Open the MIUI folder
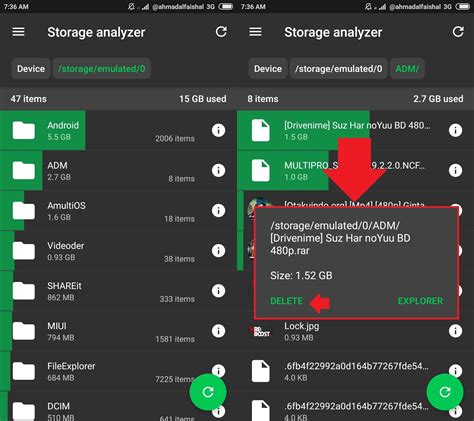The height and width of the screenshot is (421, 474). (118, 331)
